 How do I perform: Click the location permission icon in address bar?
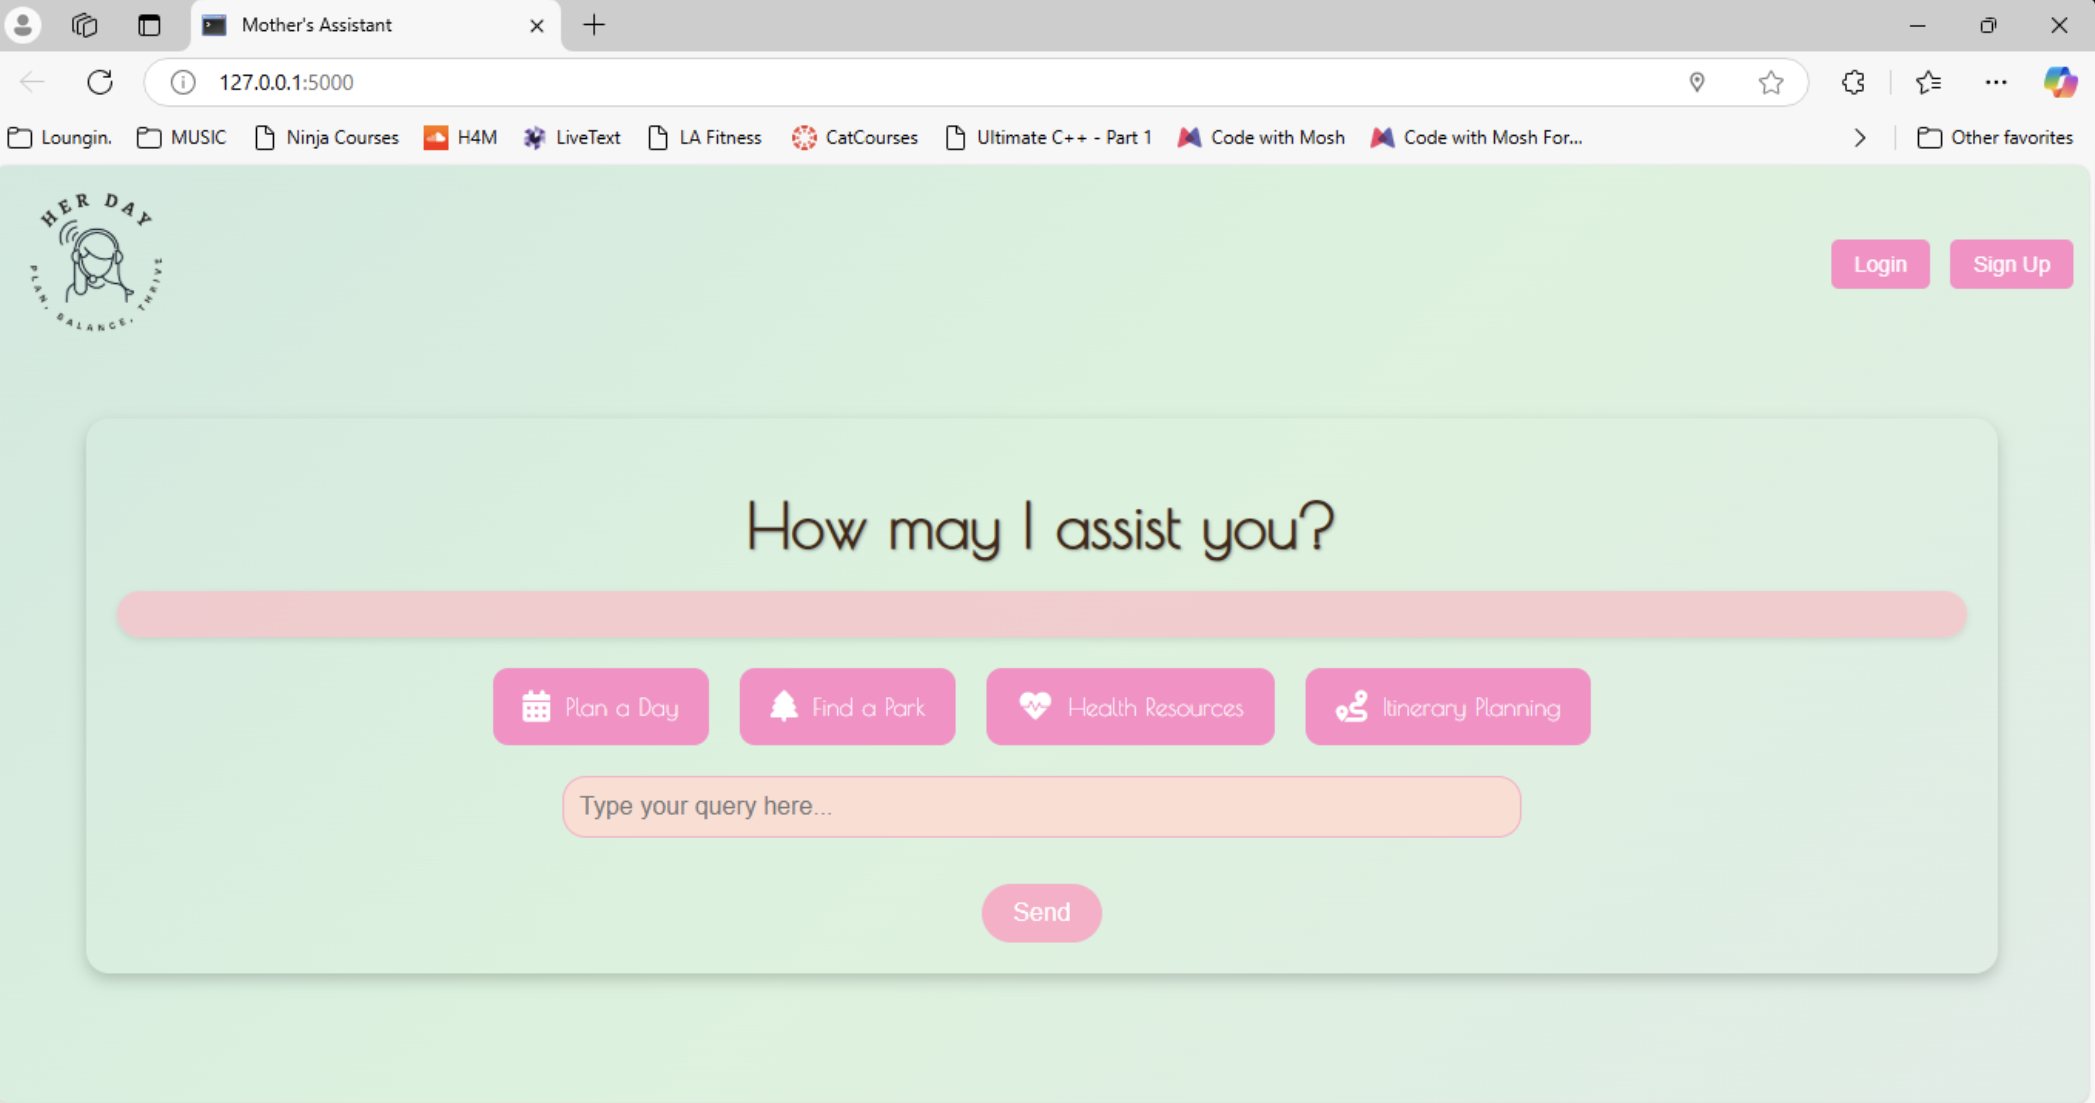coord(1697,82)
